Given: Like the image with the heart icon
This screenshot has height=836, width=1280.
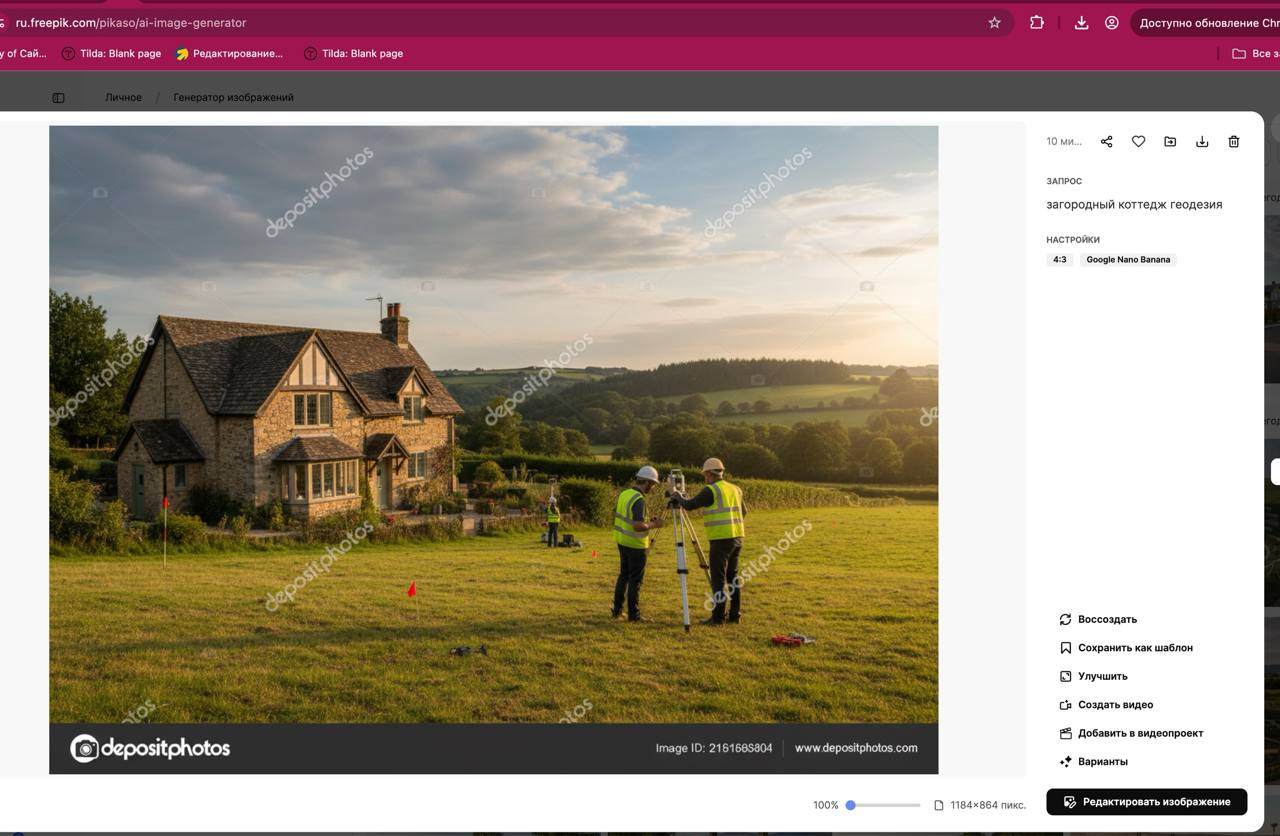Looking at the screenshot, I should (x=1138, y=142).
